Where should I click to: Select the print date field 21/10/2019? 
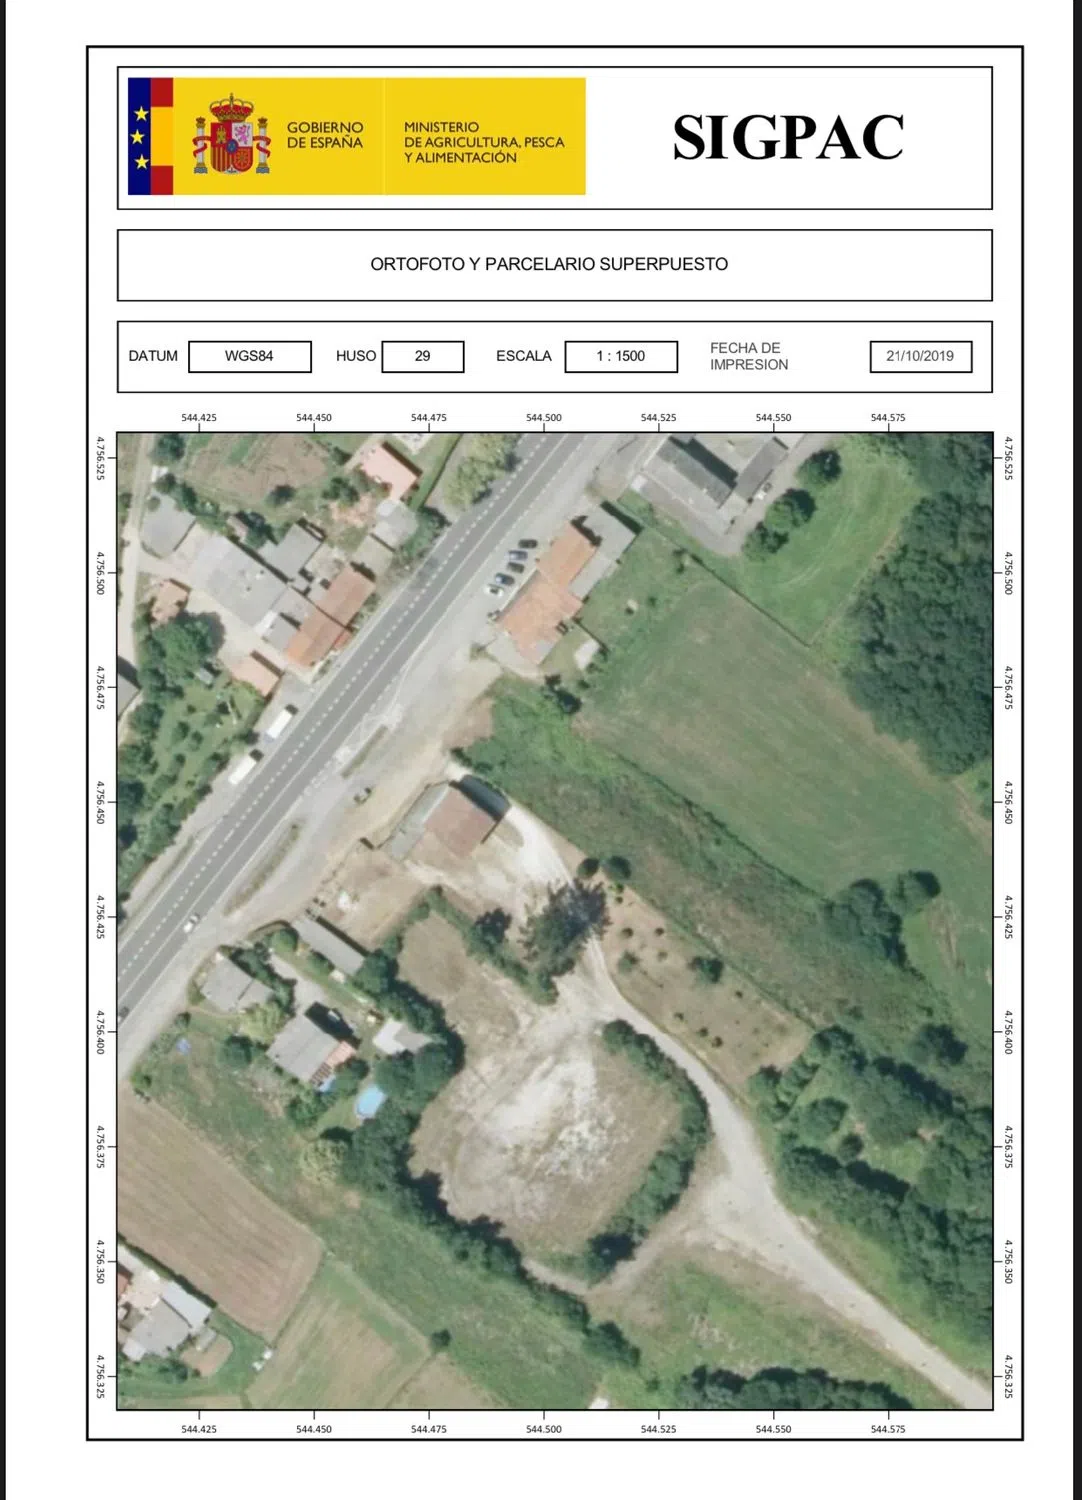(920, 356)
